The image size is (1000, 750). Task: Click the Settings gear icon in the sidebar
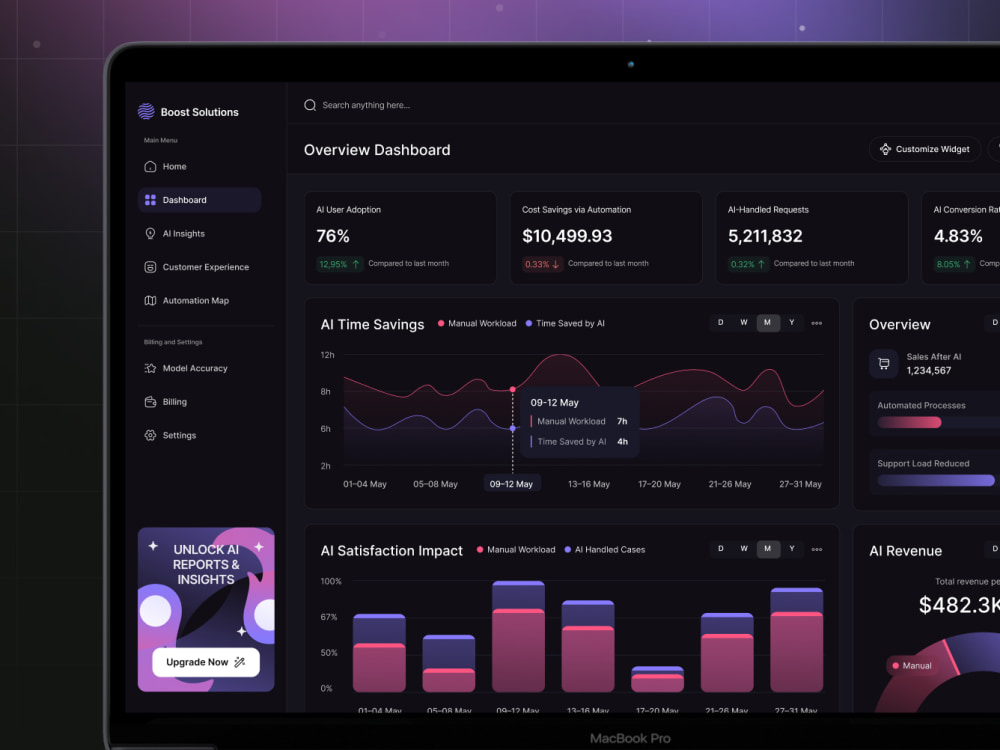click(151, 435)
